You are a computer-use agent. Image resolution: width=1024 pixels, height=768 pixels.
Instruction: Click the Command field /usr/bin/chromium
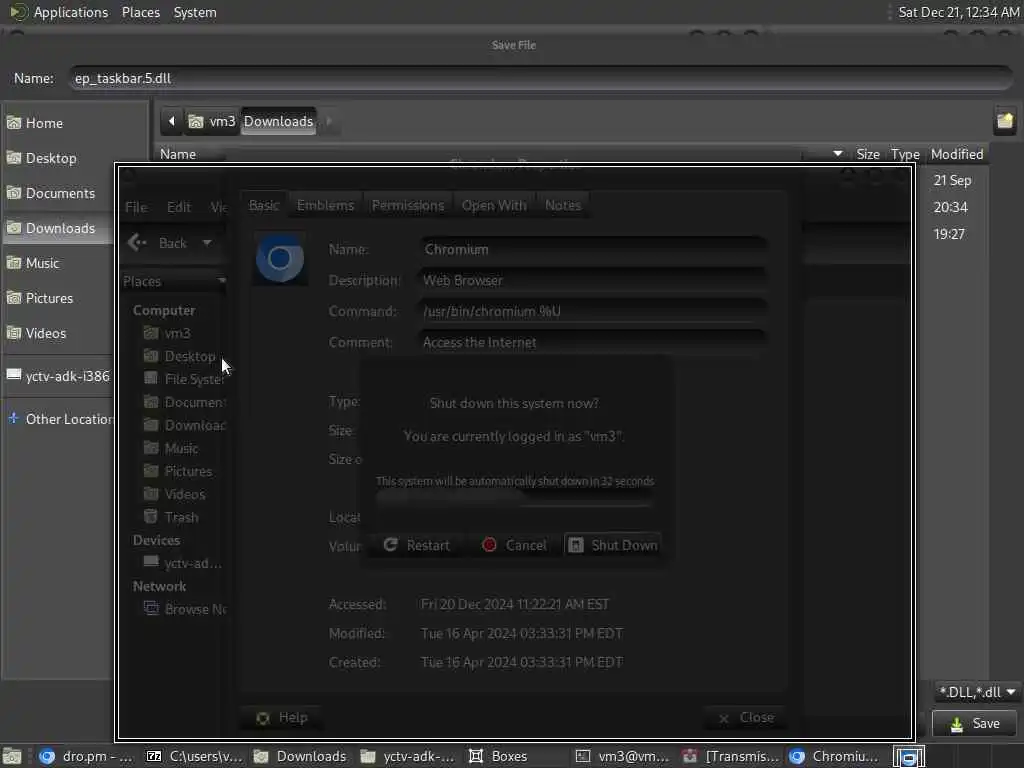(x=593, y=312)
